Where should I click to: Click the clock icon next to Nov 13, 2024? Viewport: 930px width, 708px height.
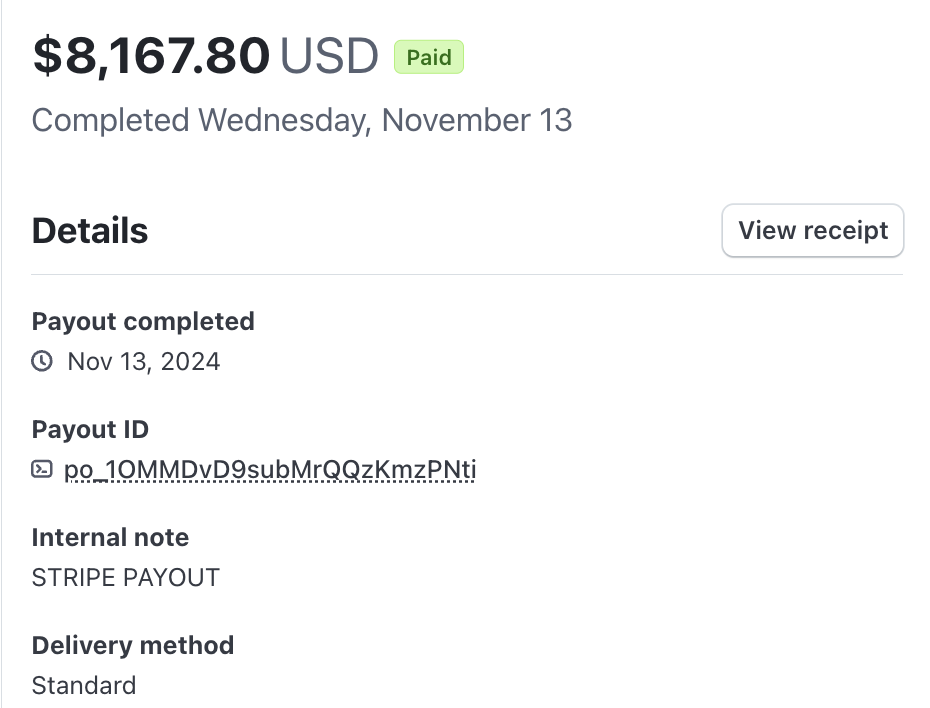[42, 361]
